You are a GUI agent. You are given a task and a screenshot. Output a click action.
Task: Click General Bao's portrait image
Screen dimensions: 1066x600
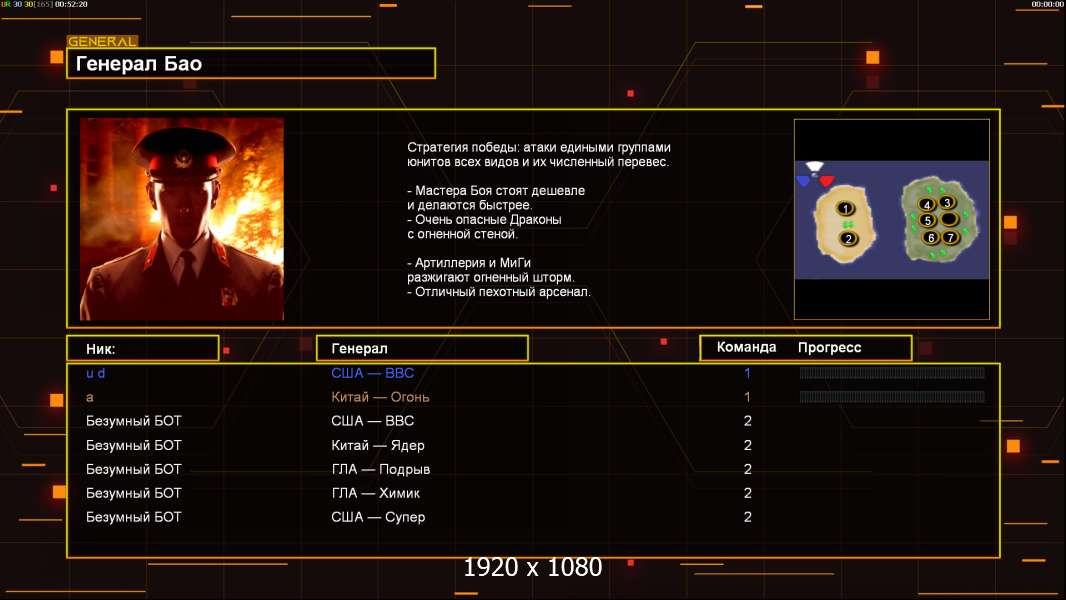[x=182, y=219]
